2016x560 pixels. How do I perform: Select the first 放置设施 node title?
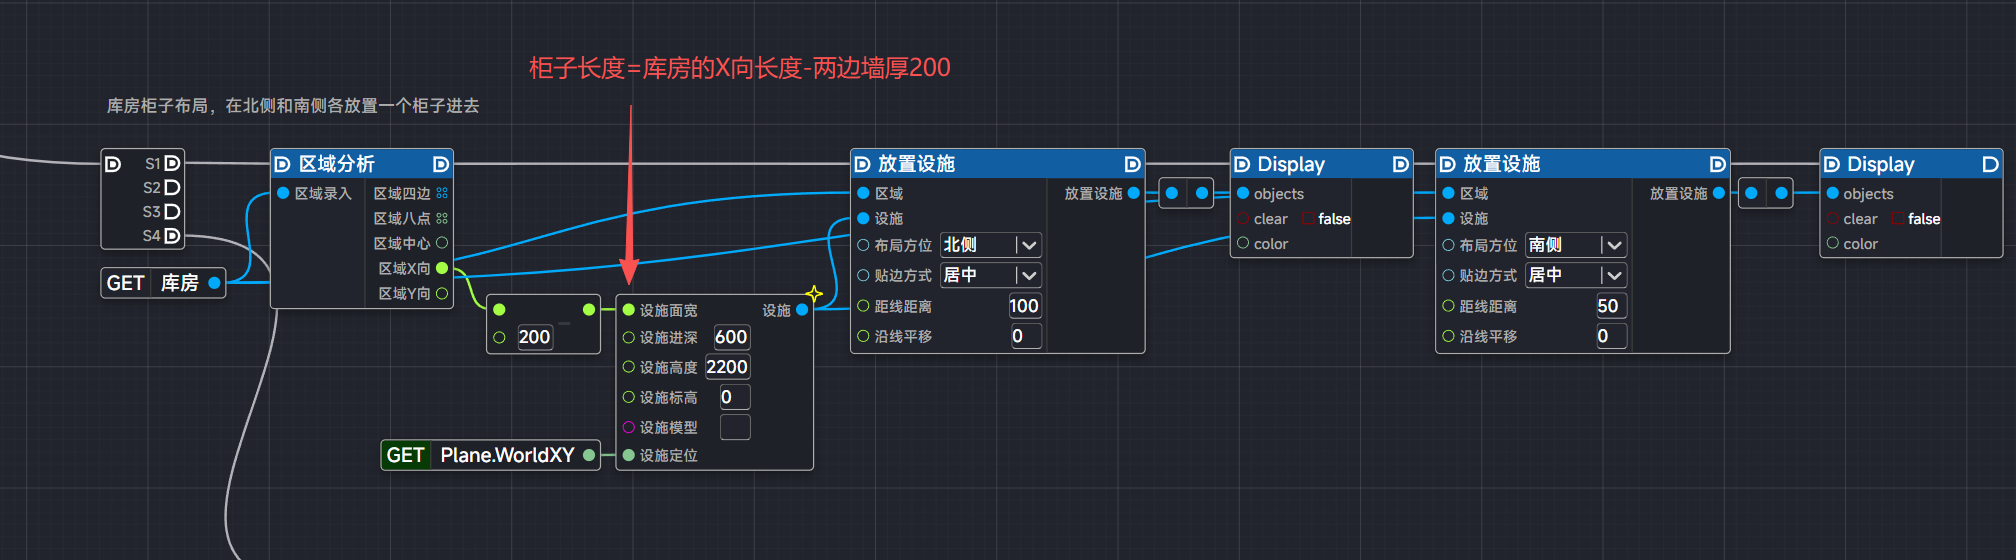coord(915,164)
